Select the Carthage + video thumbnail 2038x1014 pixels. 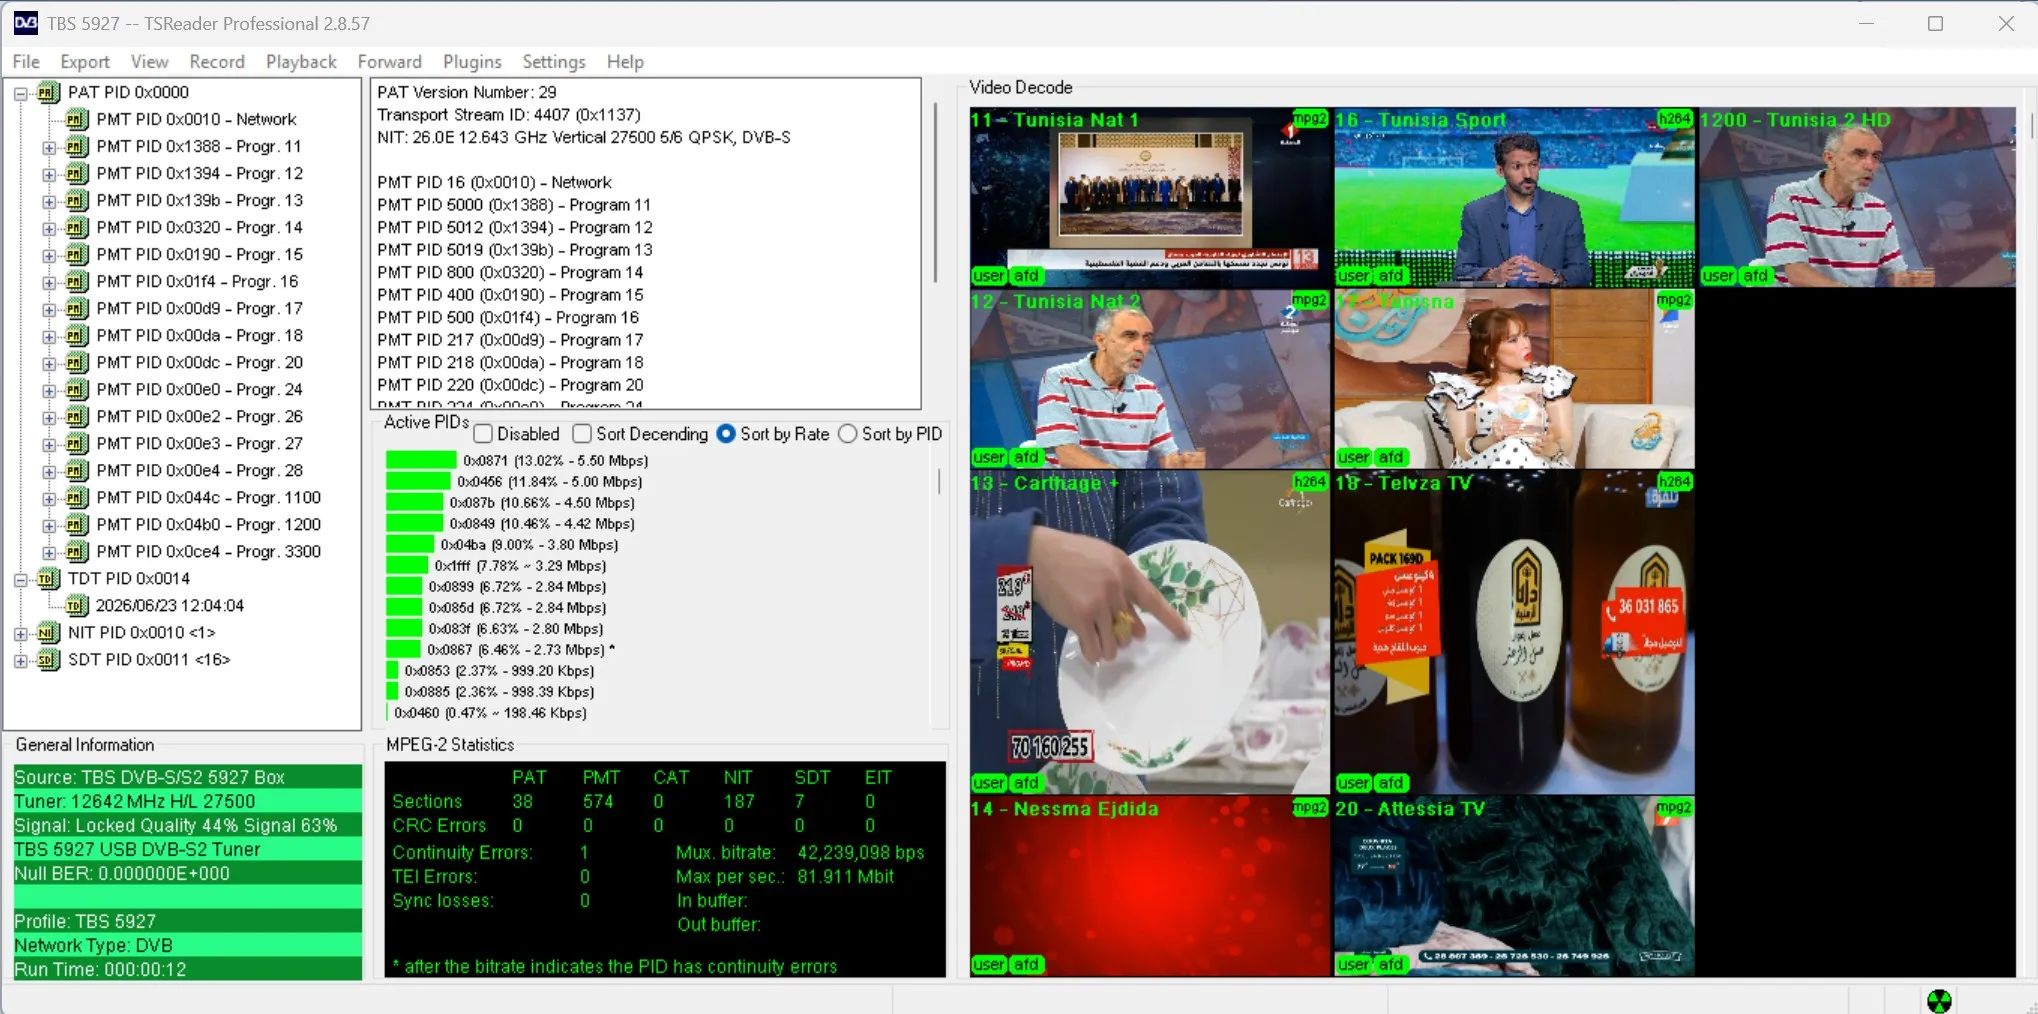(x=1150, y=632)
